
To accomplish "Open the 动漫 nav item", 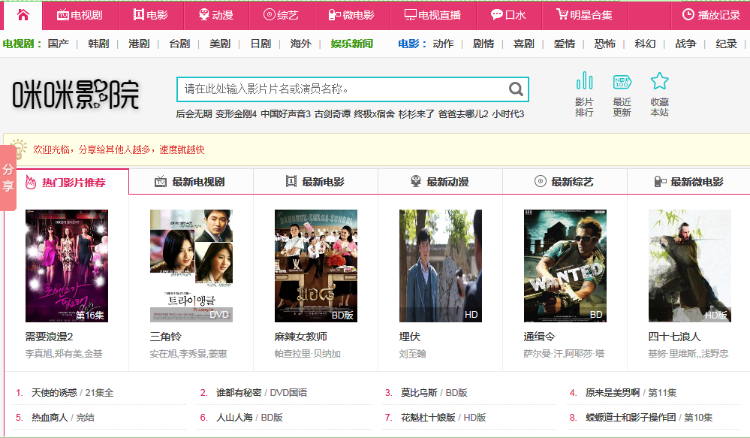I will (216, 15).
